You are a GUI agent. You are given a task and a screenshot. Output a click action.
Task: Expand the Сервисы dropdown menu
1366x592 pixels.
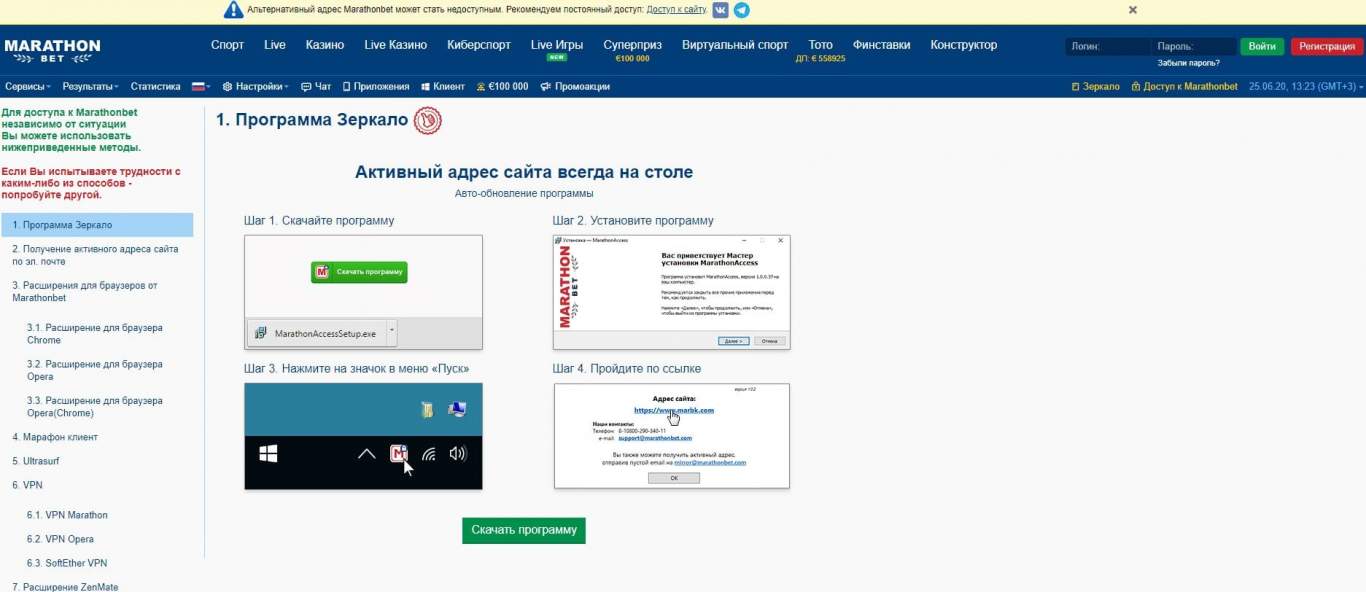click(x=28, y=87)
